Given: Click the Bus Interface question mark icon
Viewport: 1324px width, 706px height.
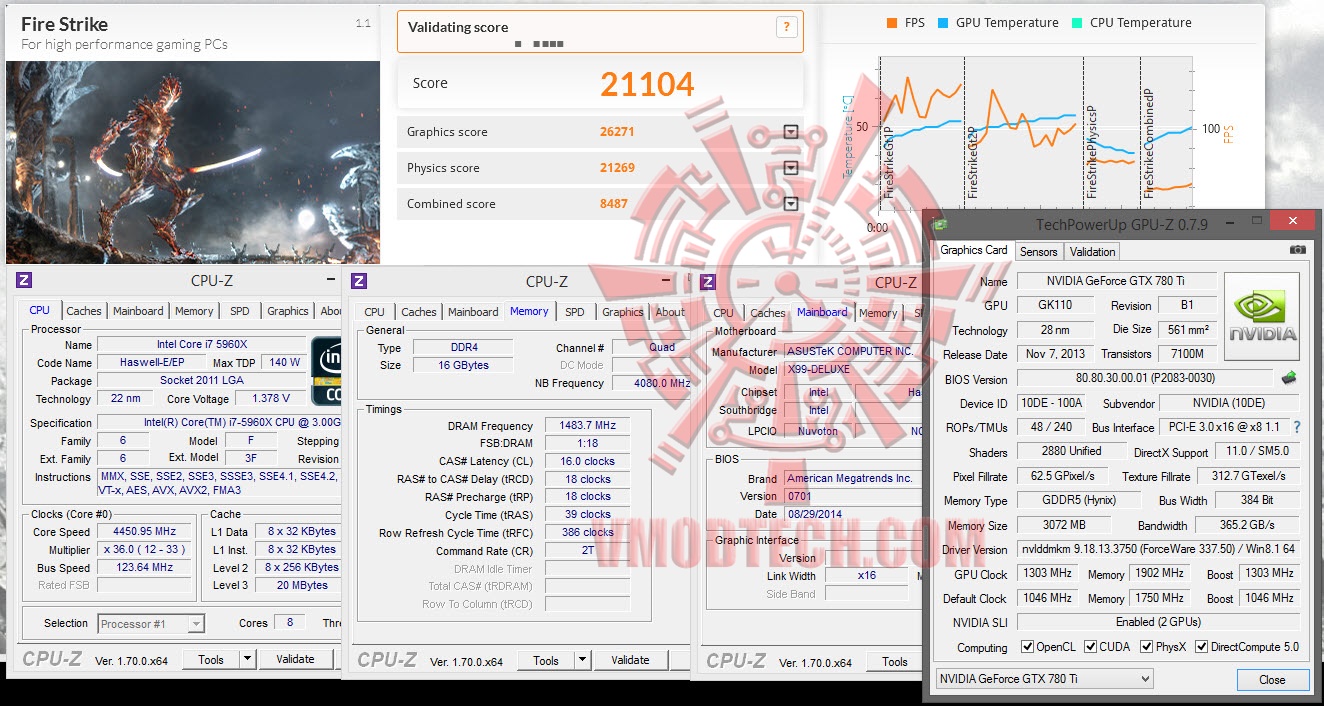Looking at the screenshot, I should 1297,427.
